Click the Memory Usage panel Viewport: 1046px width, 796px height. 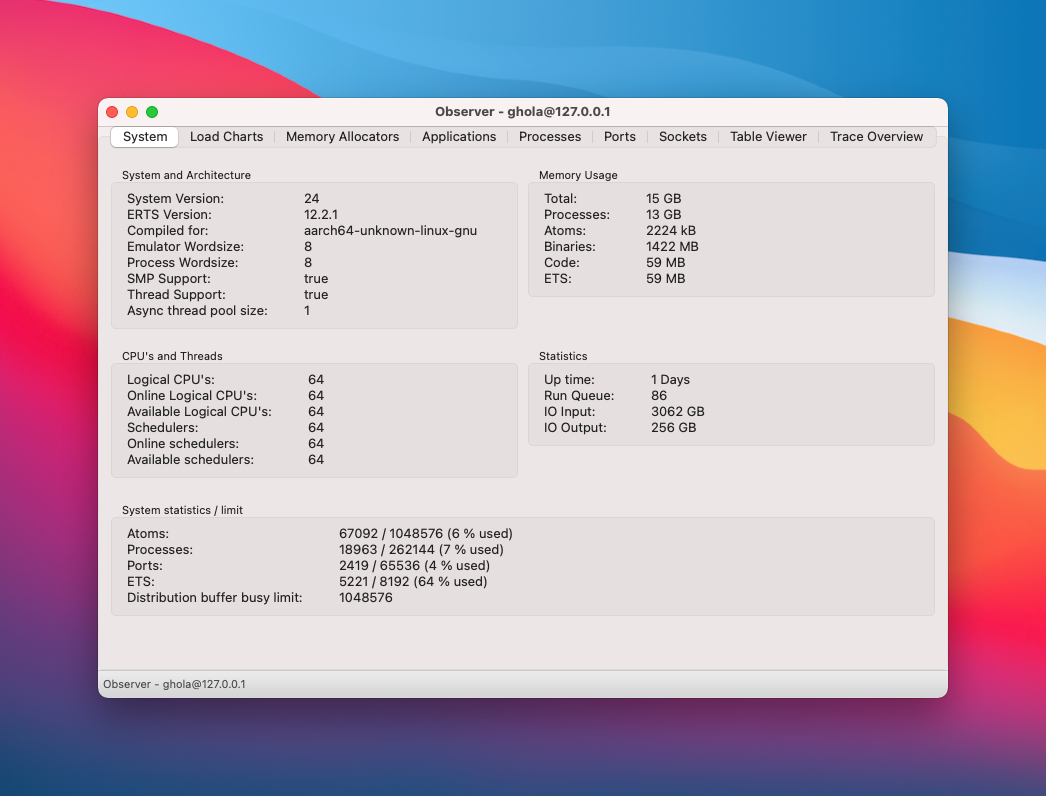click(729, 240)
